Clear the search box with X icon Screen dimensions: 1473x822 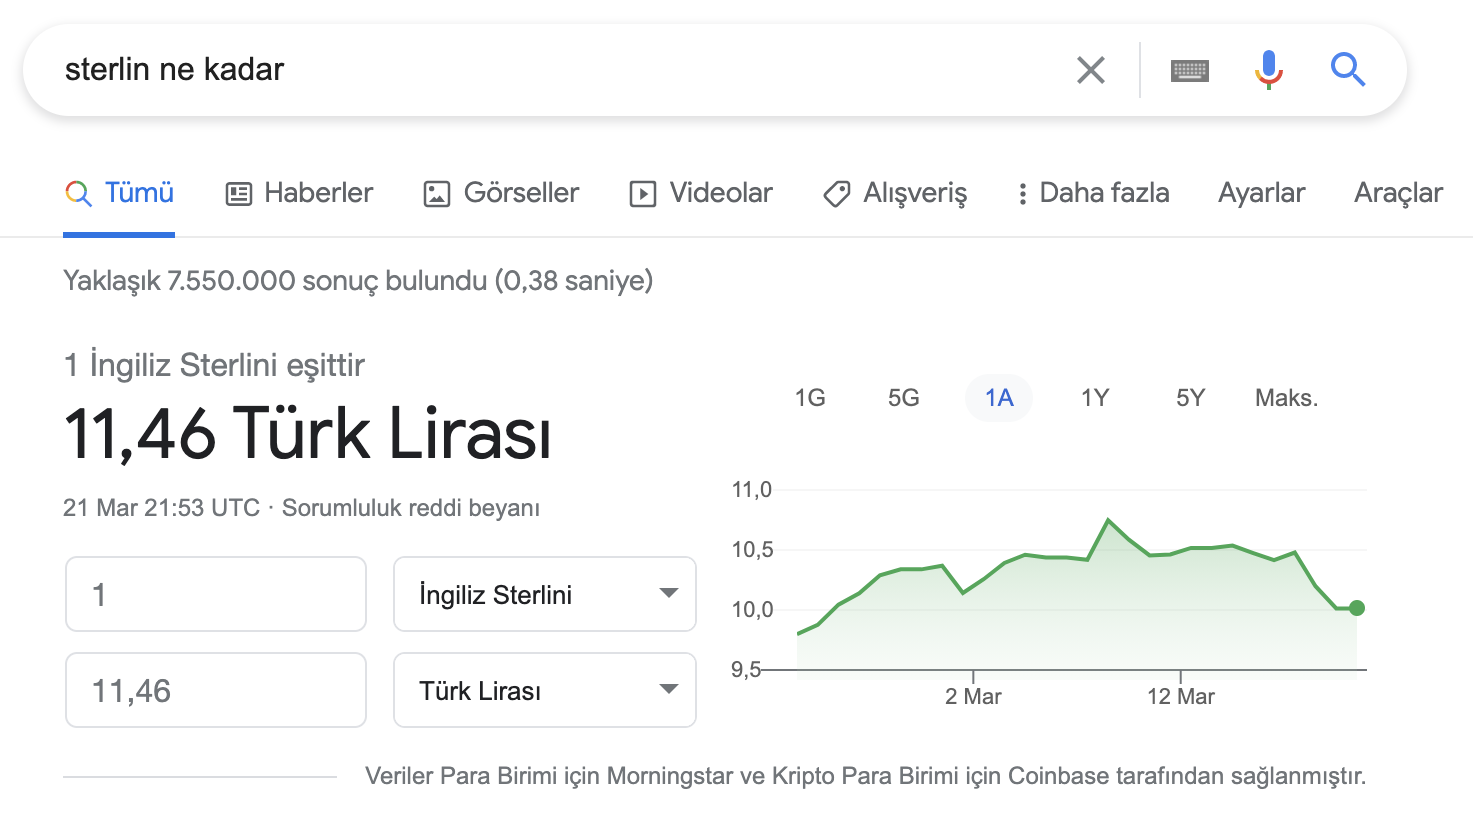1090,70
